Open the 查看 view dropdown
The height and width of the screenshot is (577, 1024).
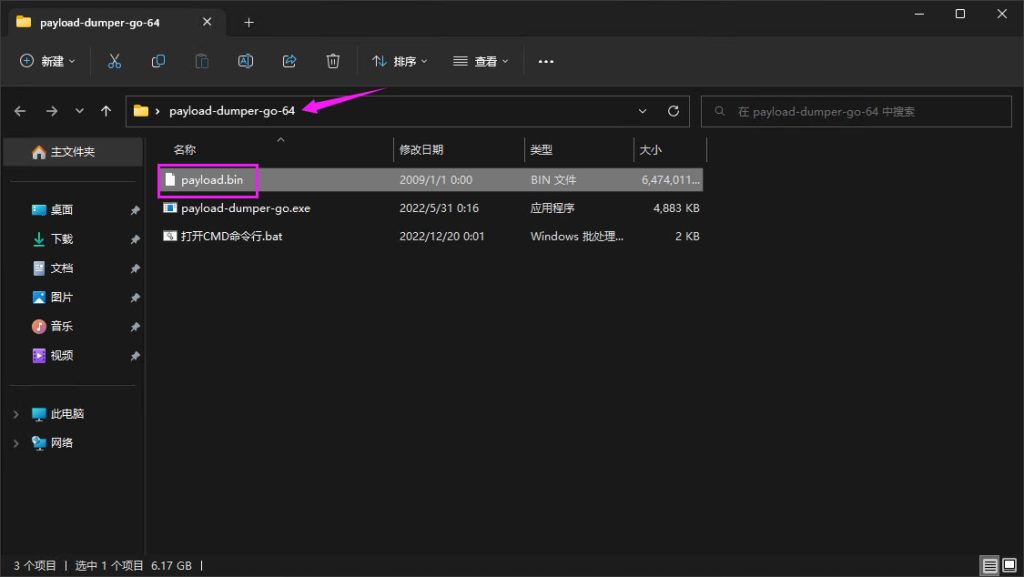coord(479,61)
